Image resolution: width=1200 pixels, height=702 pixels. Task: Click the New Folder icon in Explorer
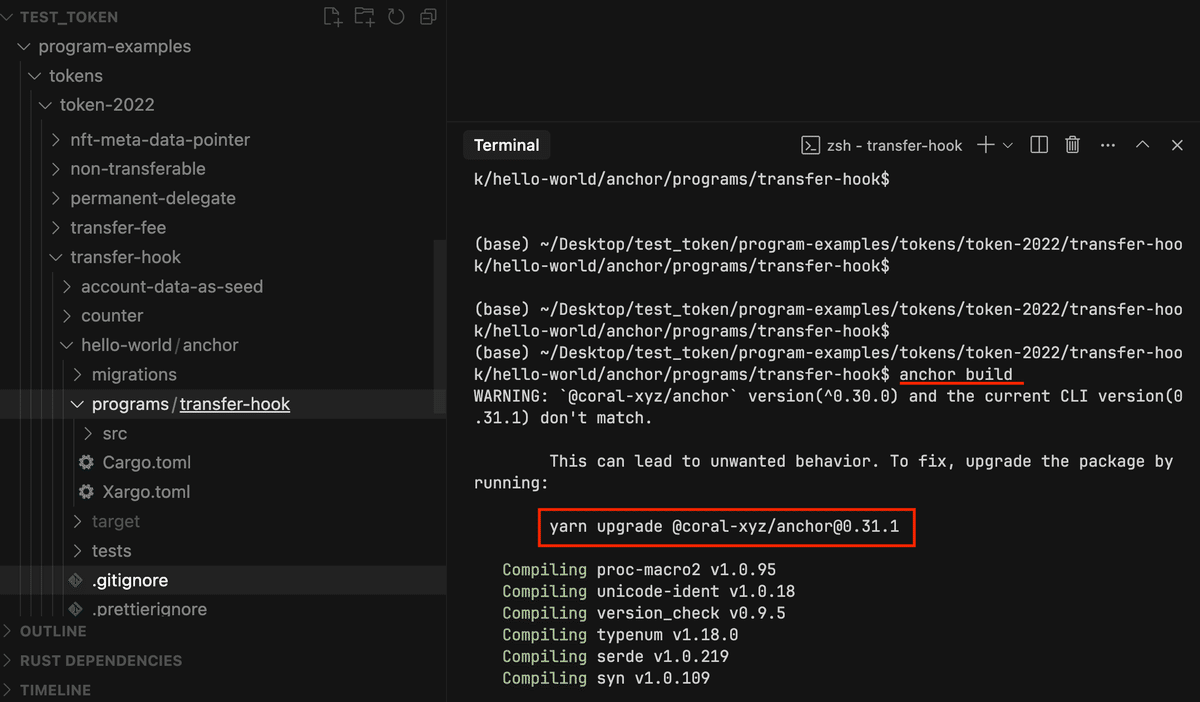click(364, 17)
